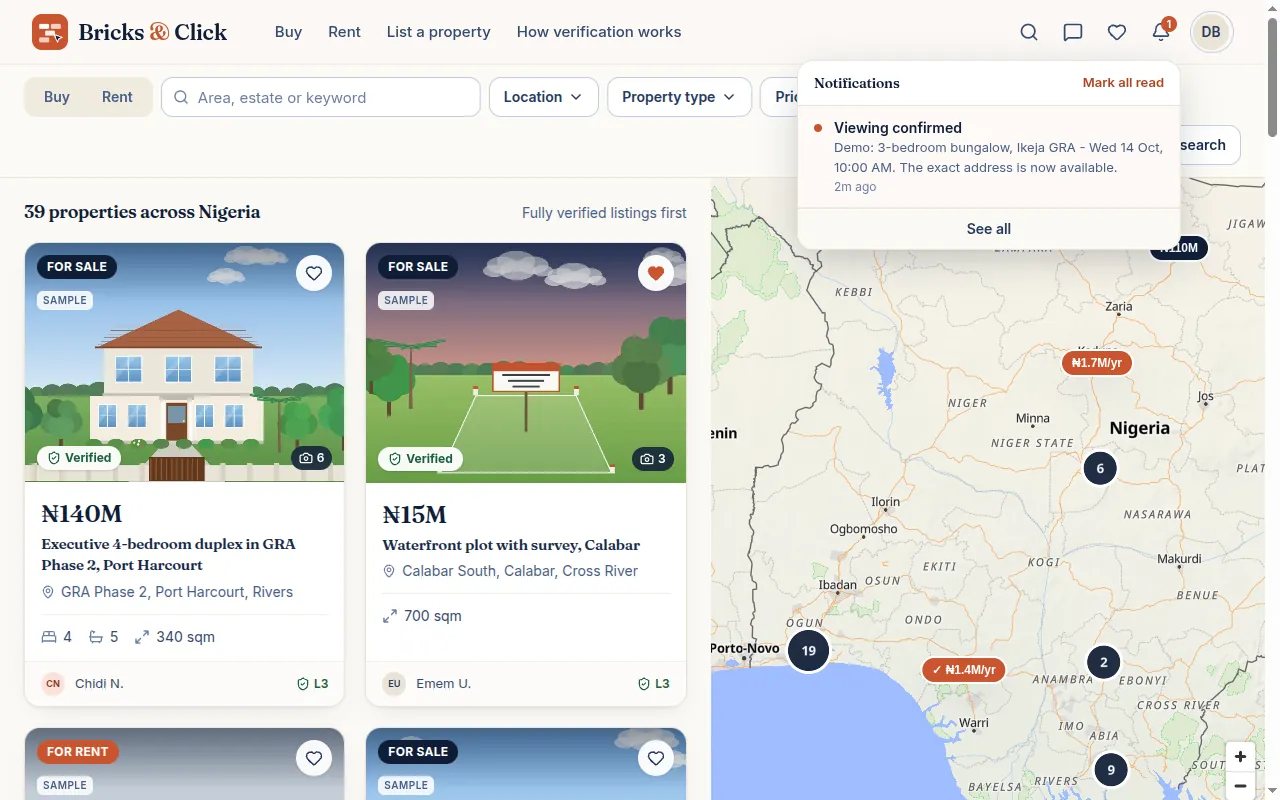1280x800 pixels.
Task: Open saved favorites heart in header
Action: click(1117, 32)
